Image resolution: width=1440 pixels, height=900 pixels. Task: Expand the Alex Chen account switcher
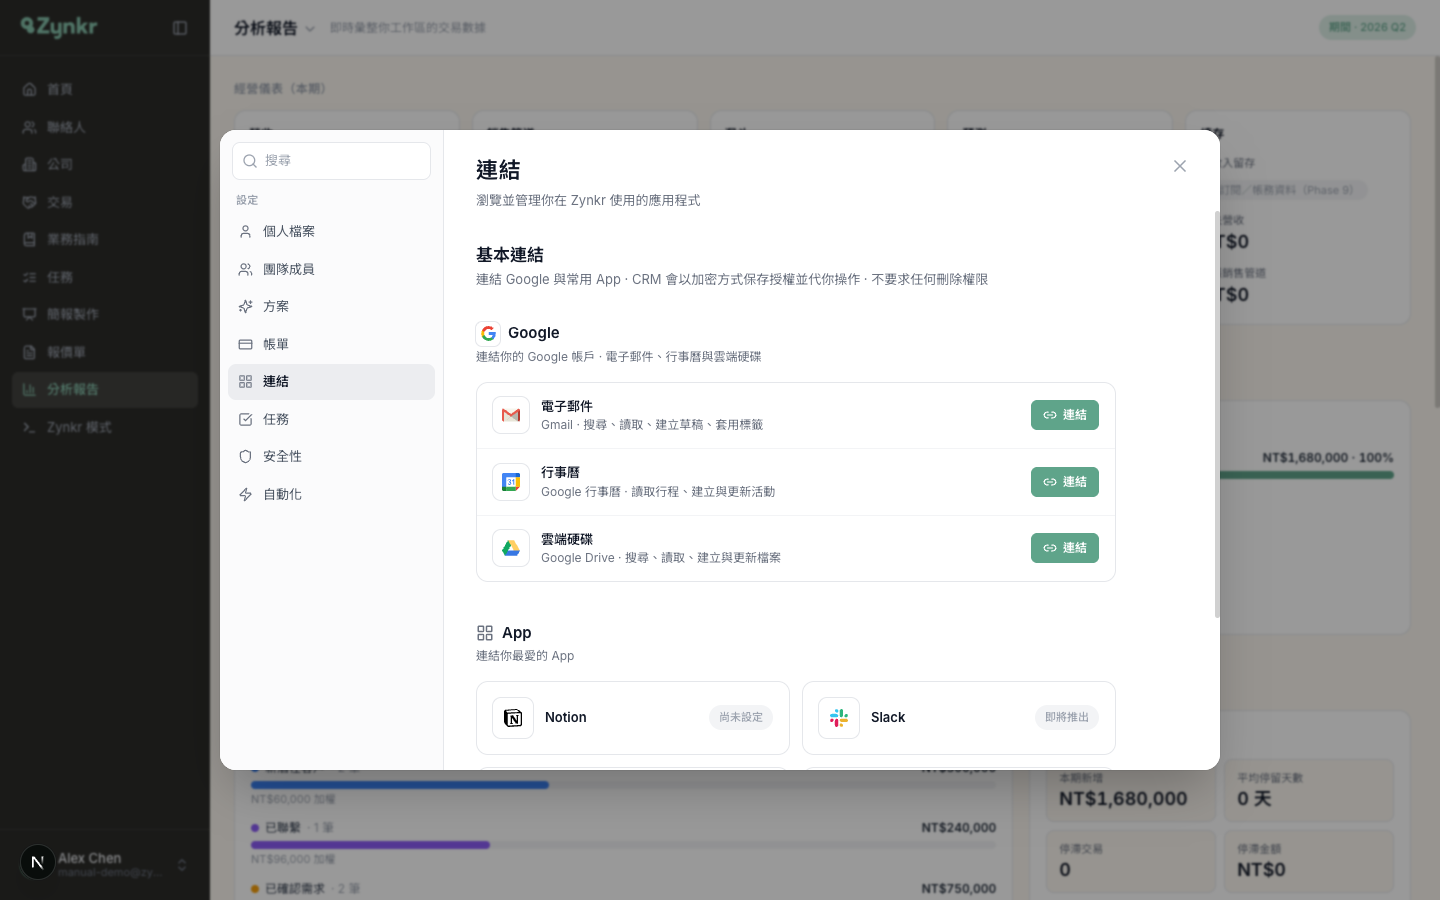coord(182,865)
